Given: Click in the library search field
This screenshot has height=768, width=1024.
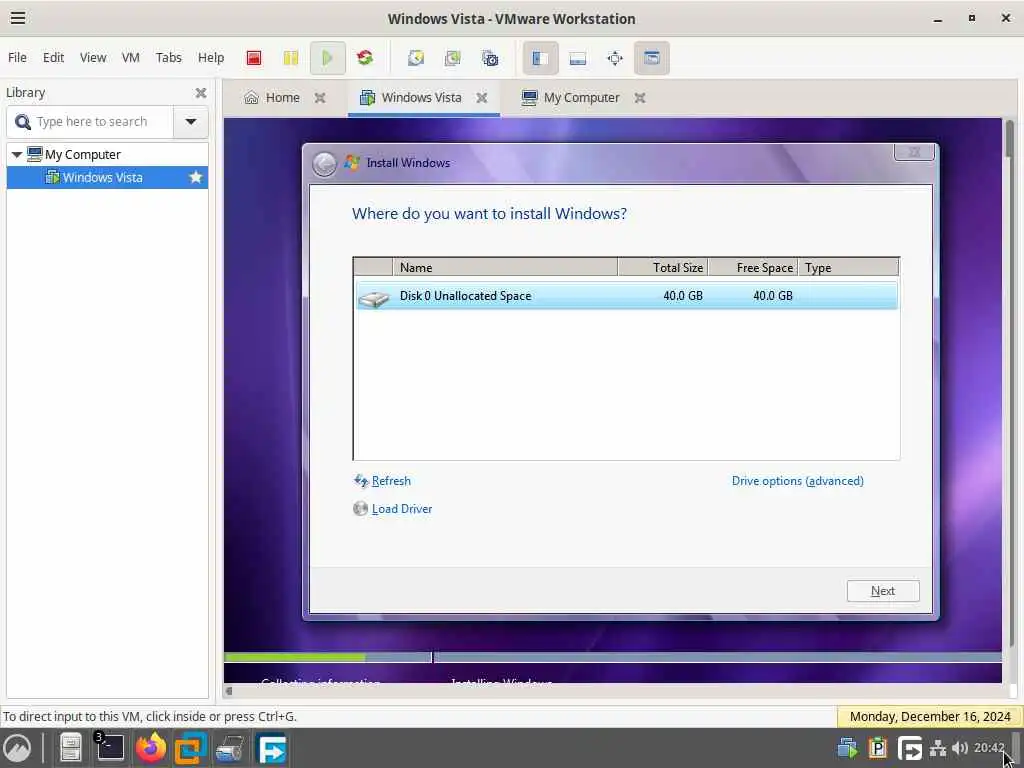Looking at the screenshot, I should [90, 122].
